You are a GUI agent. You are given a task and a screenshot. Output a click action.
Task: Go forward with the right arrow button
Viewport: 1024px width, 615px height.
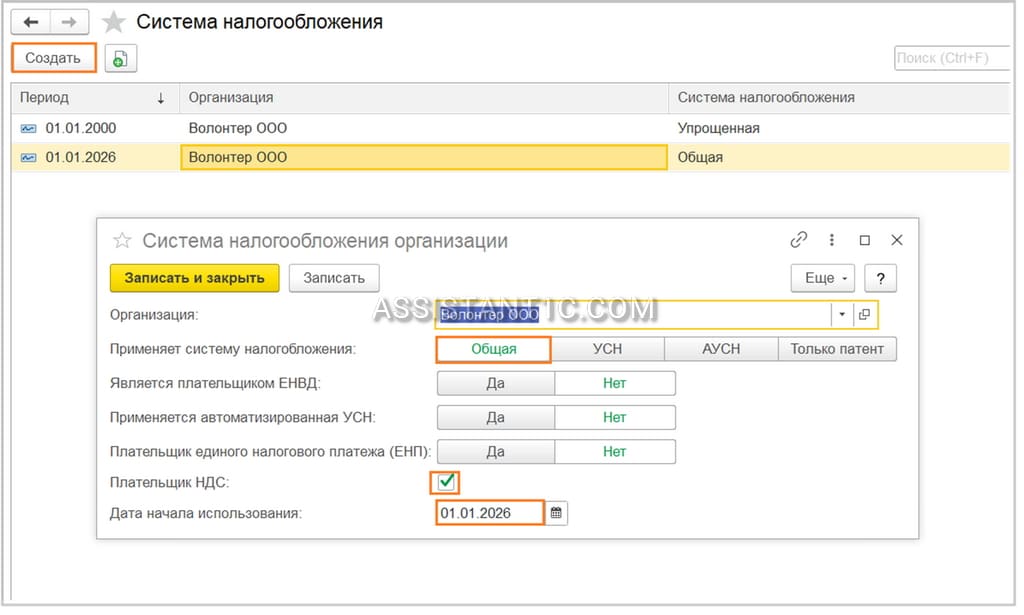[69, 22]
